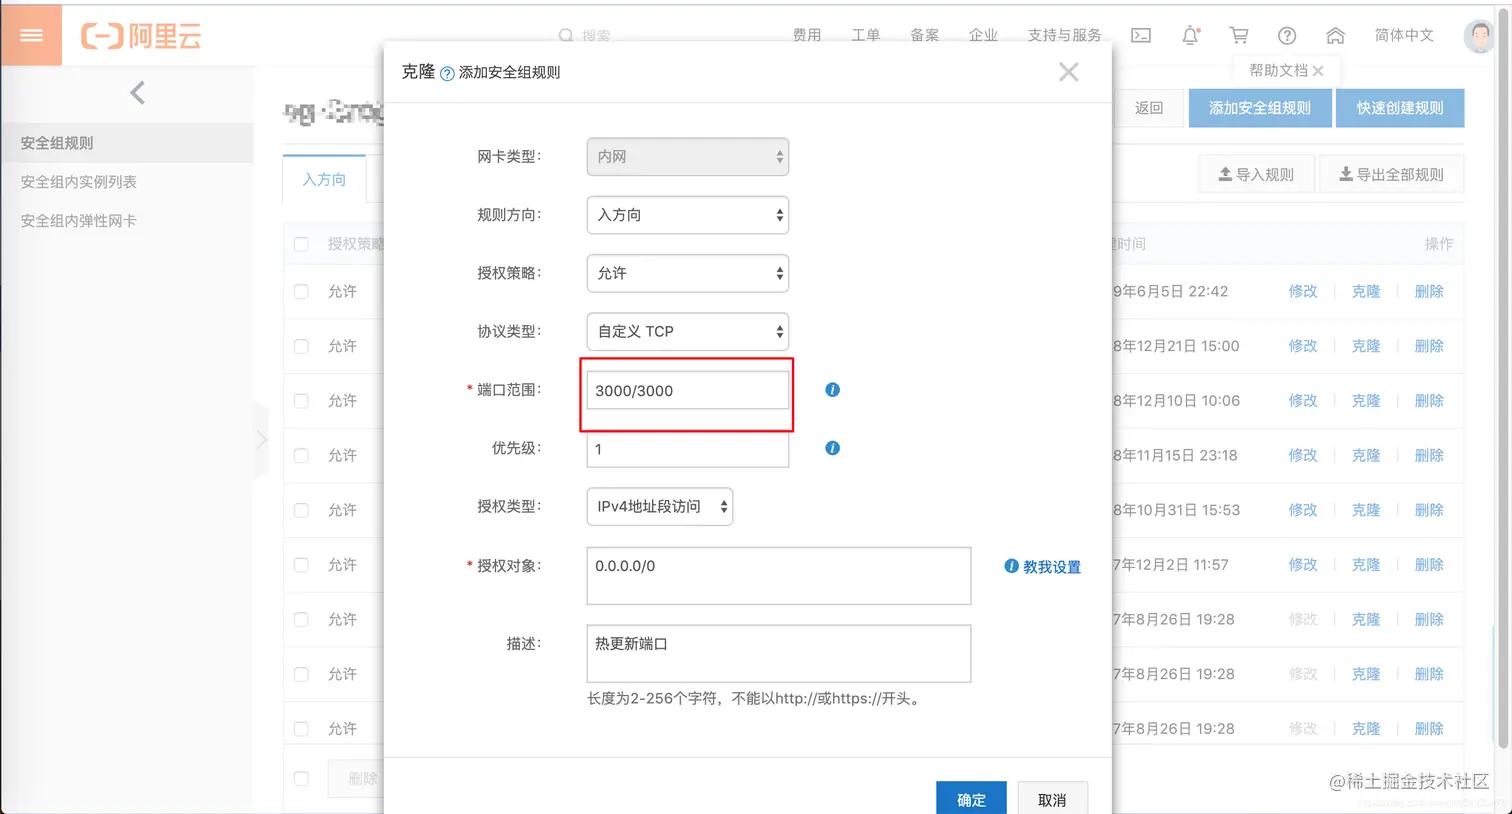Click info icon beside 端口范围 field
Viewport: 1512px width, 814px height.
(832, 390)
